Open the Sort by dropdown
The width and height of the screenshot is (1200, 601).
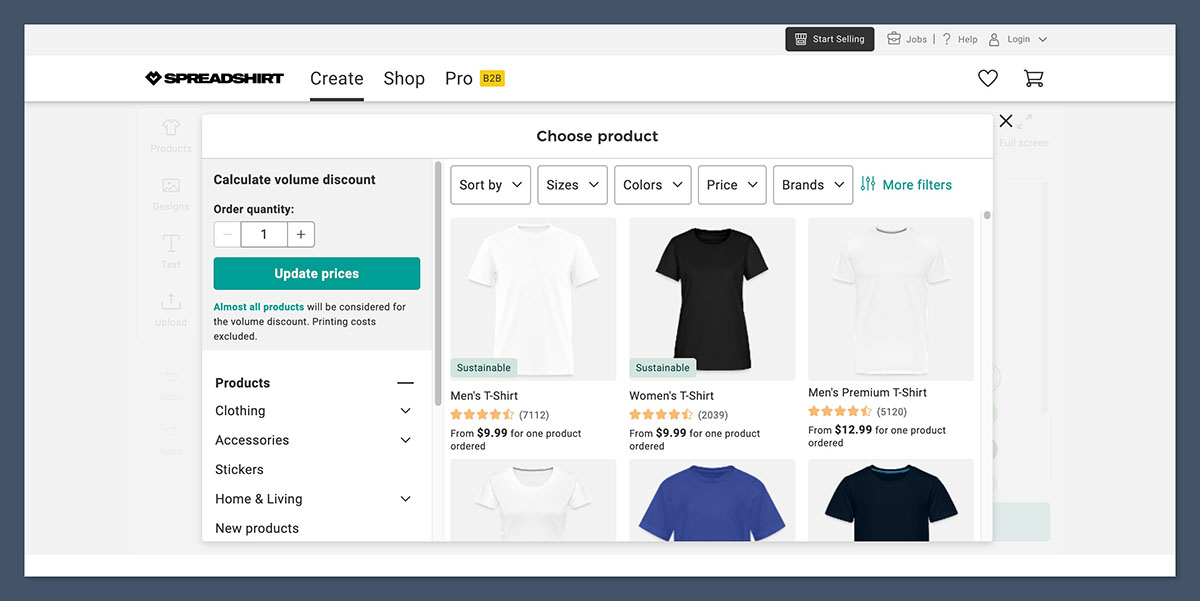491,185
